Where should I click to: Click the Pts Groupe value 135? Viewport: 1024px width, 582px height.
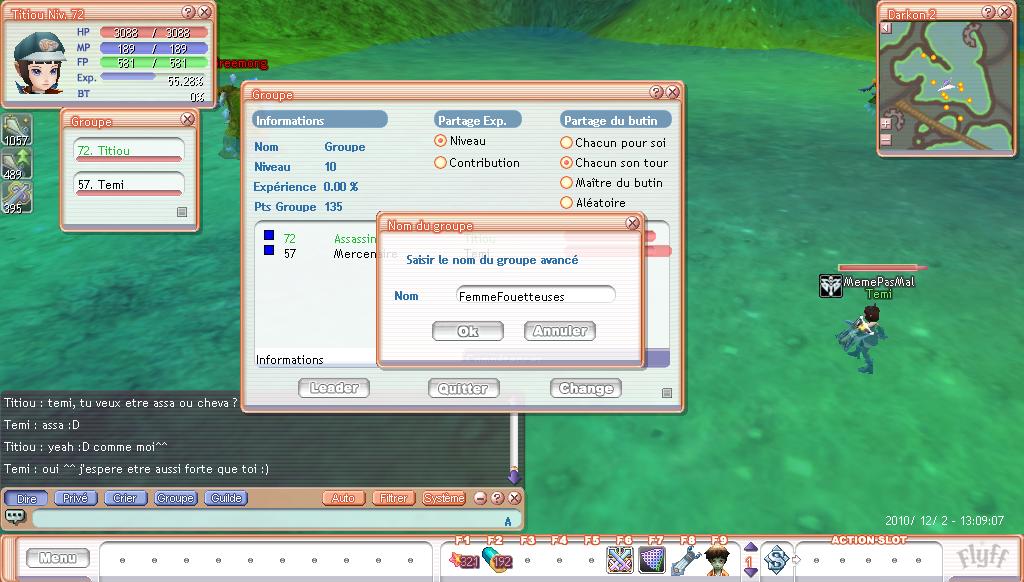pyautogui.click(x=333, y=206)
